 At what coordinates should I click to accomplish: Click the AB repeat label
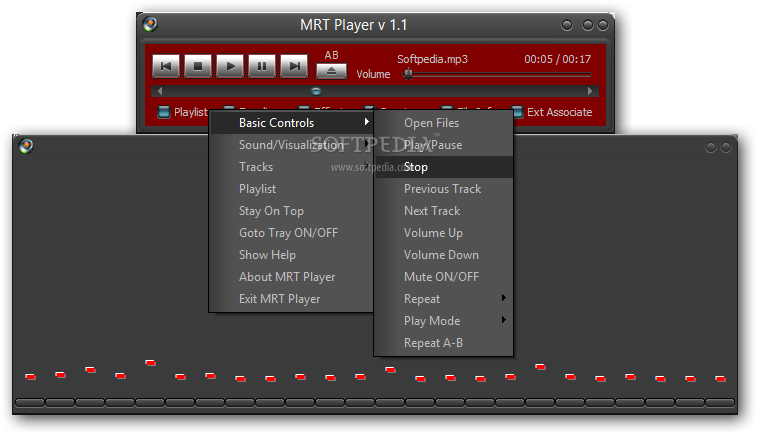coord(332,55)
